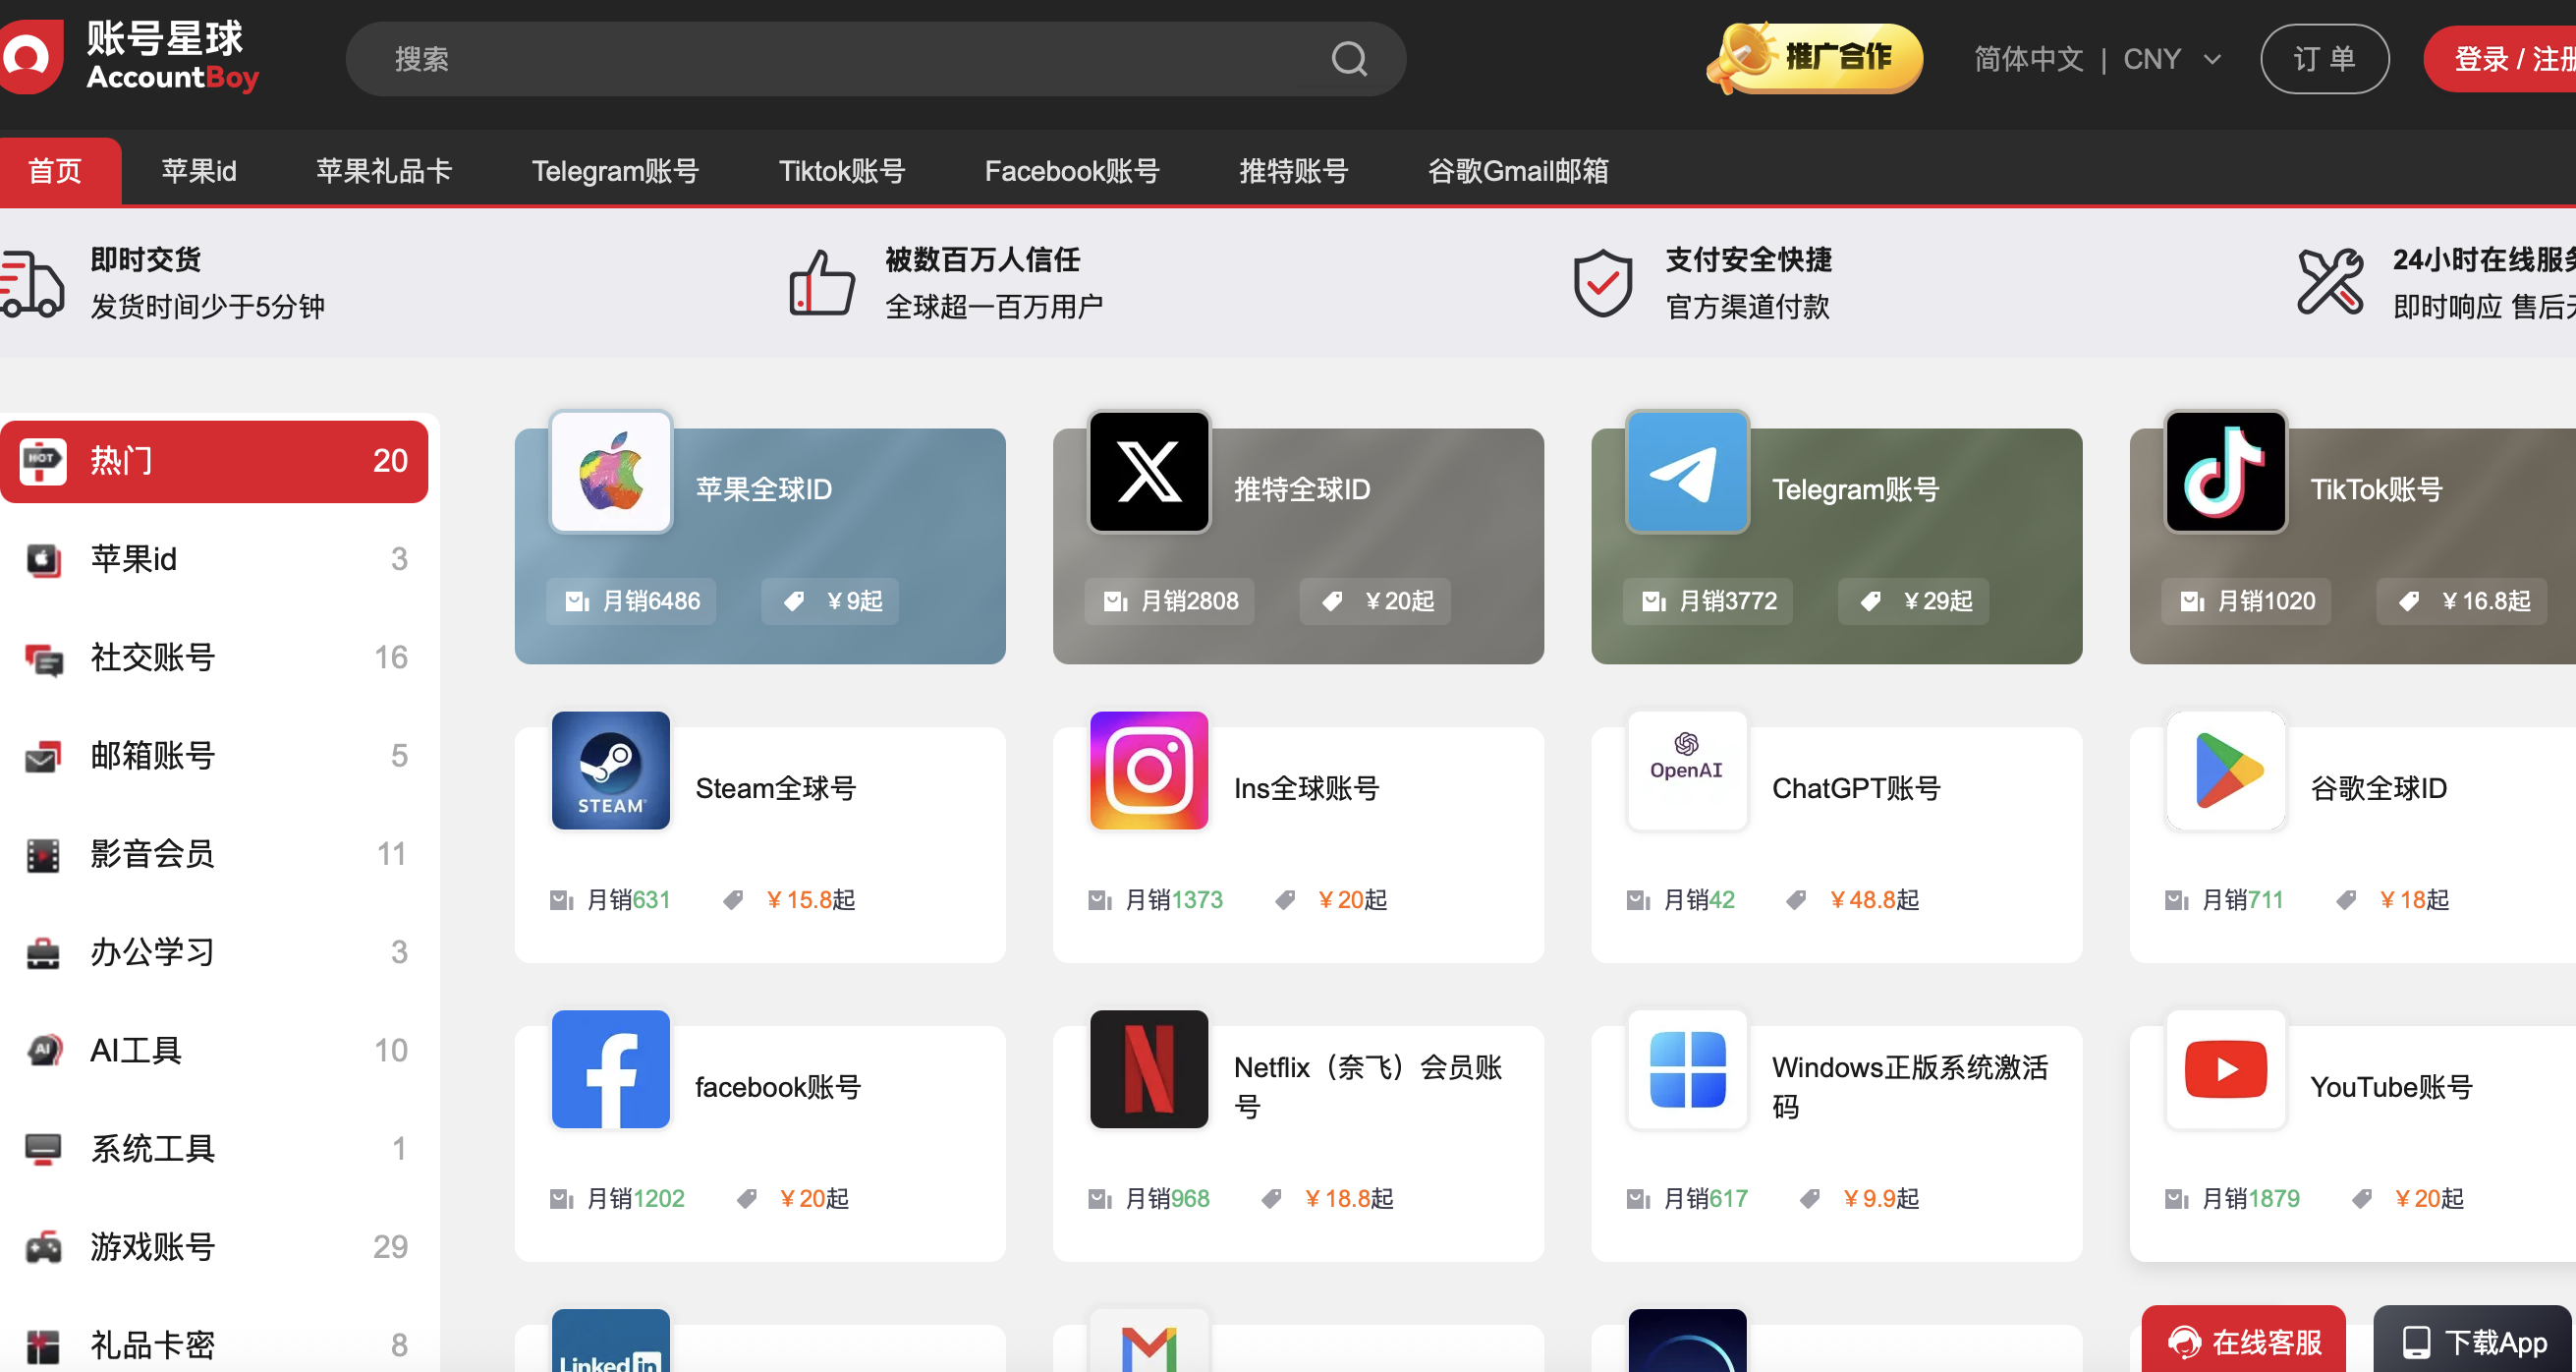Select the TikTok logo icon
The height and width of the screenshot is (1372, 2576).
pyautogui.click(x=2224, y=472)
